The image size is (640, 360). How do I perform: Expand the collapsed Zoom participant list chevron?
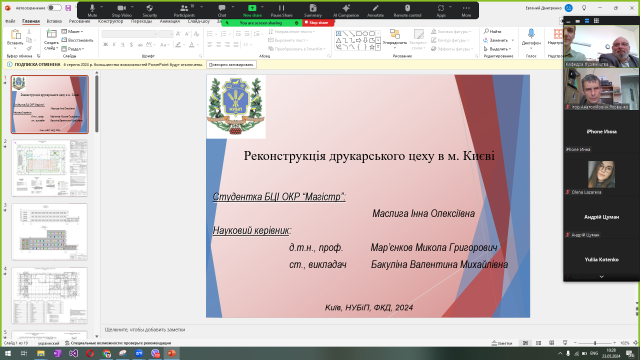[601, 277]
